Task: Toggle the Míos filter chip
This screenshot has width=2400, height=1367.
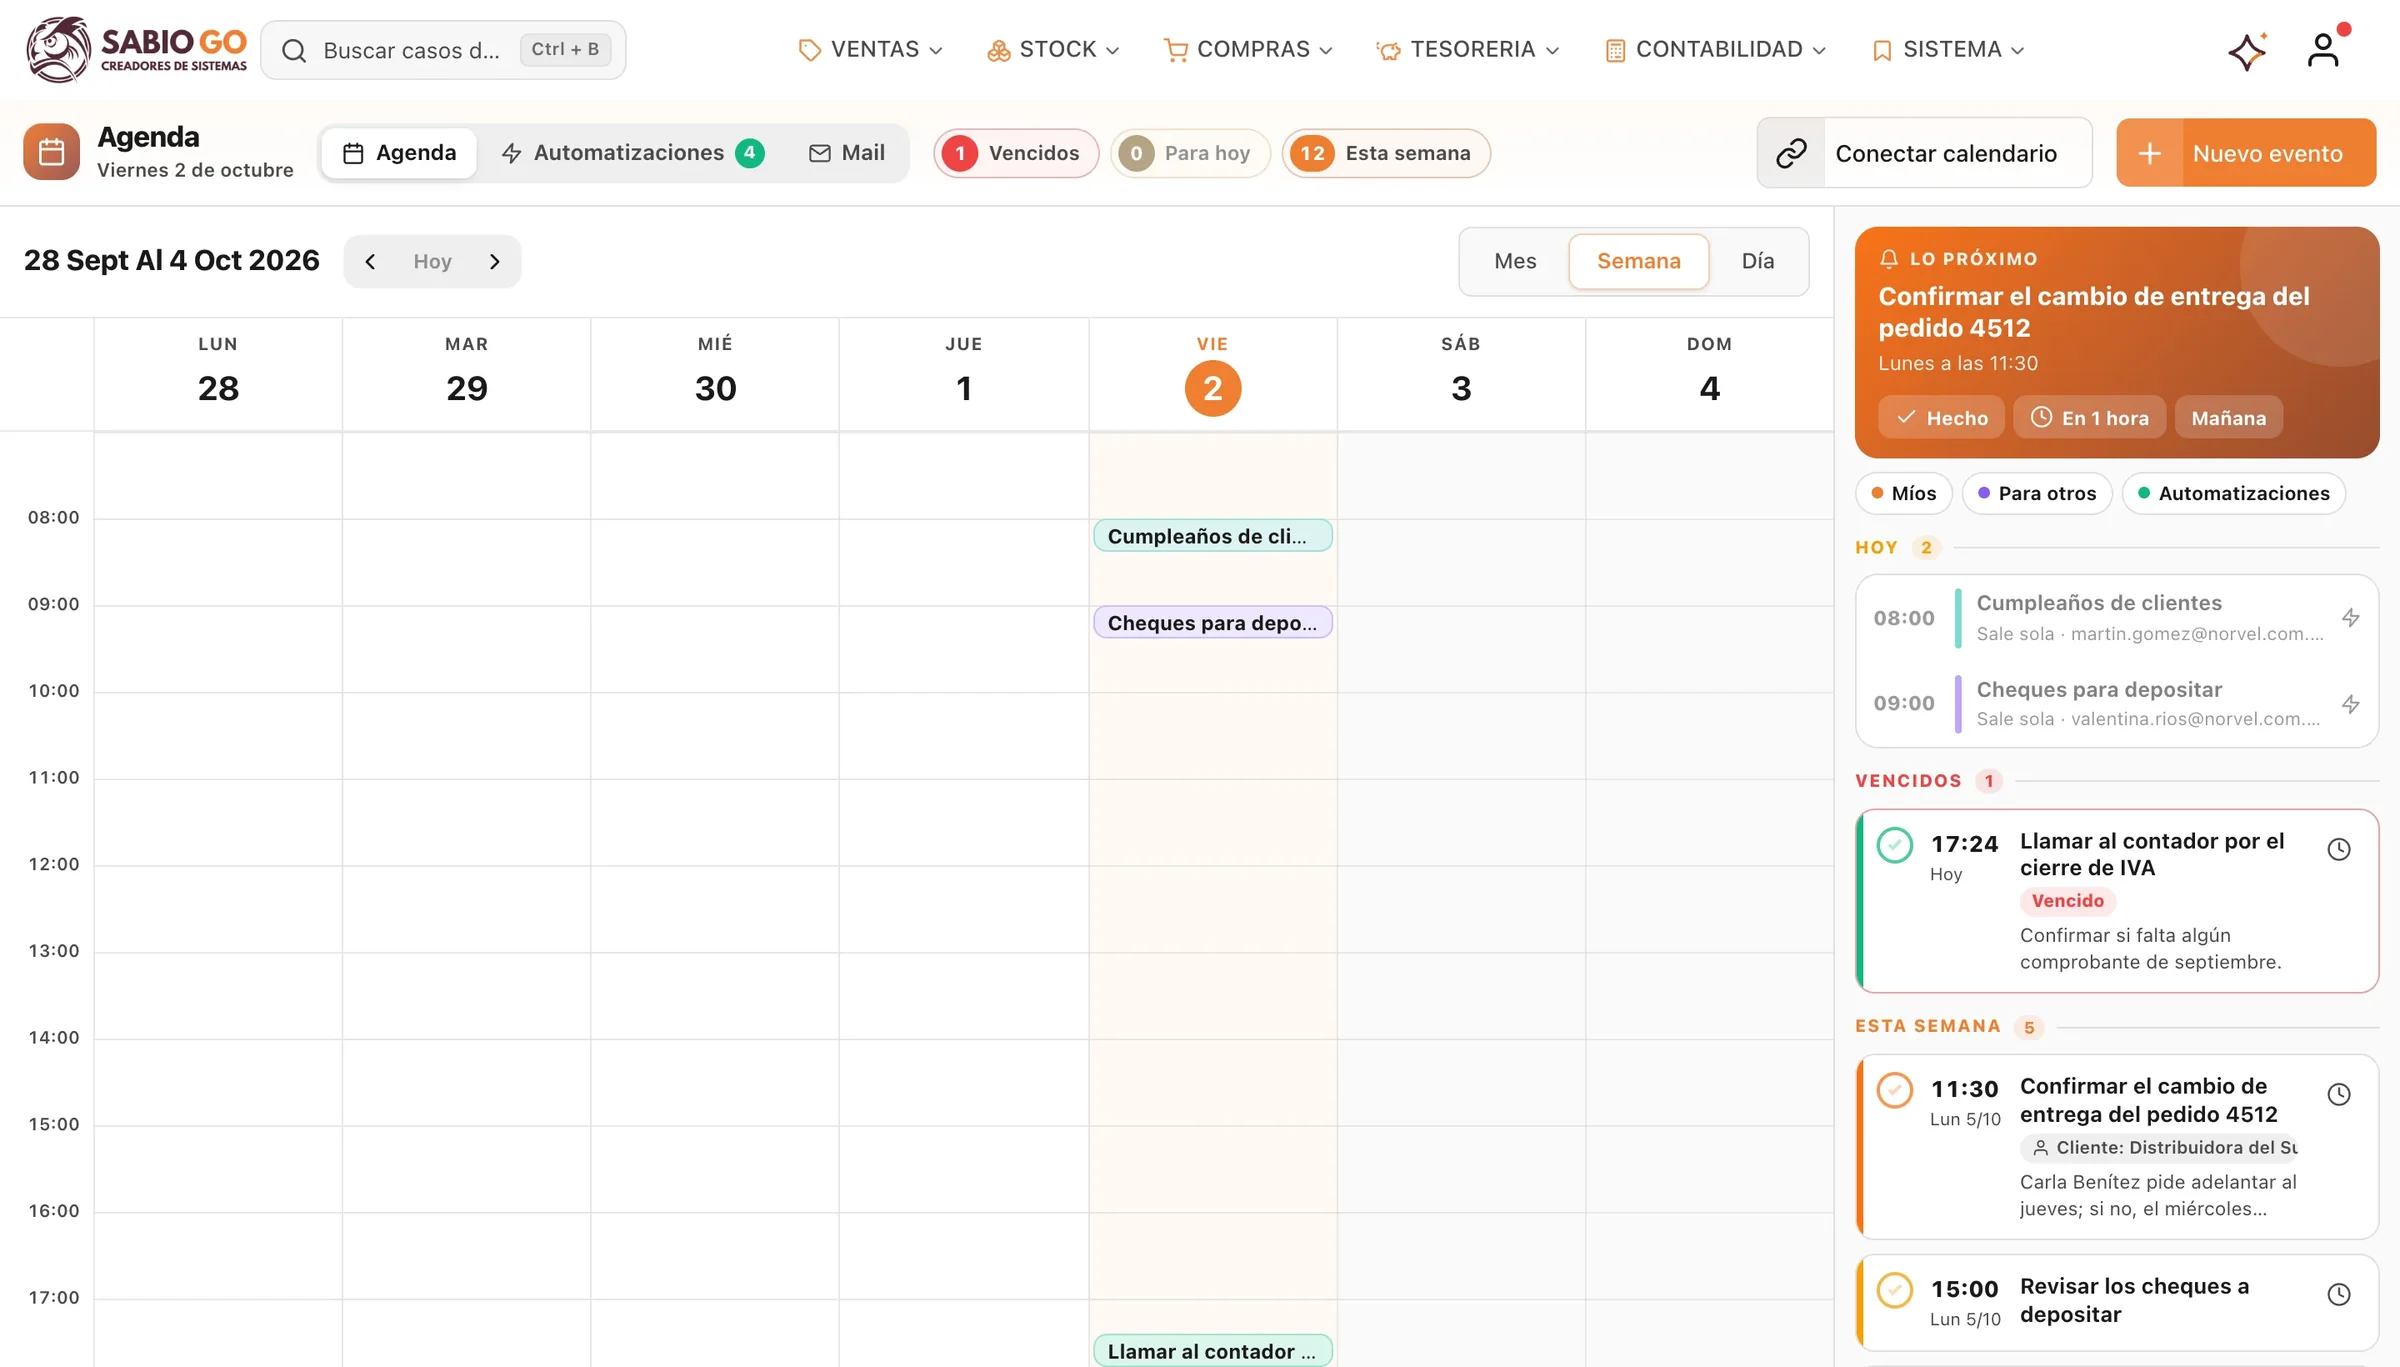Action: (1904, 493)
